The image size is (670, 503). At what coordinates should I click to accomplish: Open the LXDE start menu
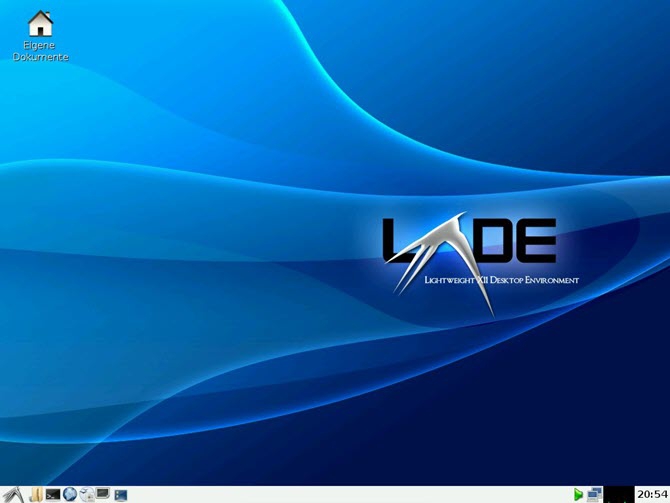coord(13,495)
